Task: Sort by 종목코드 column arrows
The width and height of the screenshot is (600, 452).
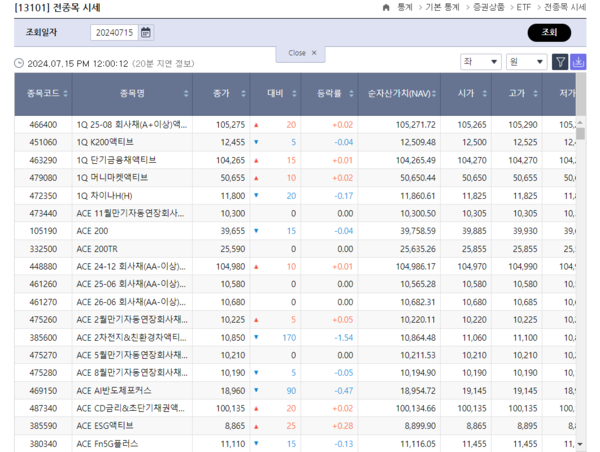Action: pos(66,93)
